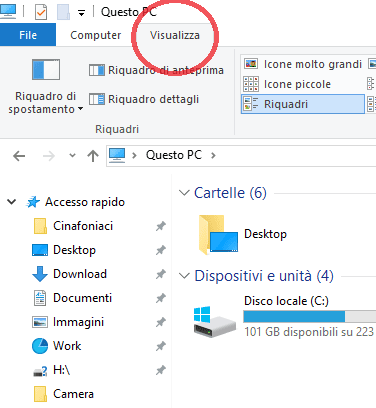Toggle Riquadro di anteprima pane
376x408 pixels.
click(x=156, y=70)
